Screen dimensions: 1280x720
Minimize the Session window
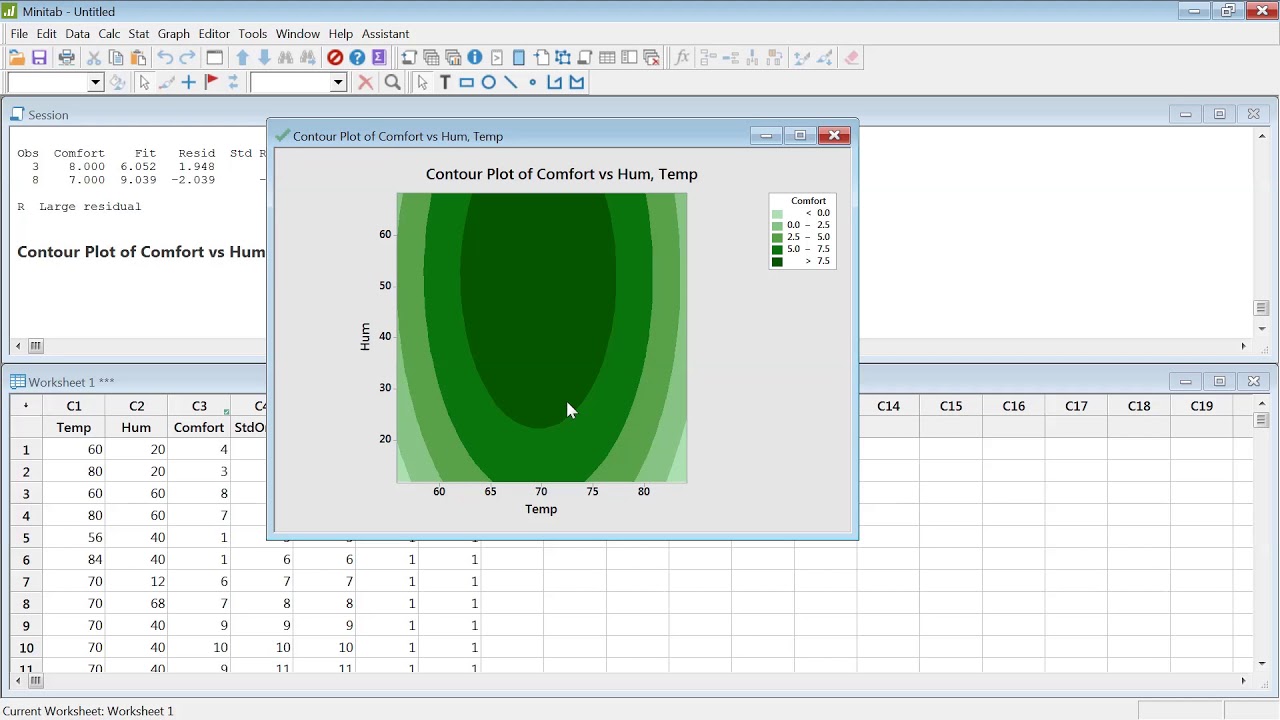tap(1185, 115)
